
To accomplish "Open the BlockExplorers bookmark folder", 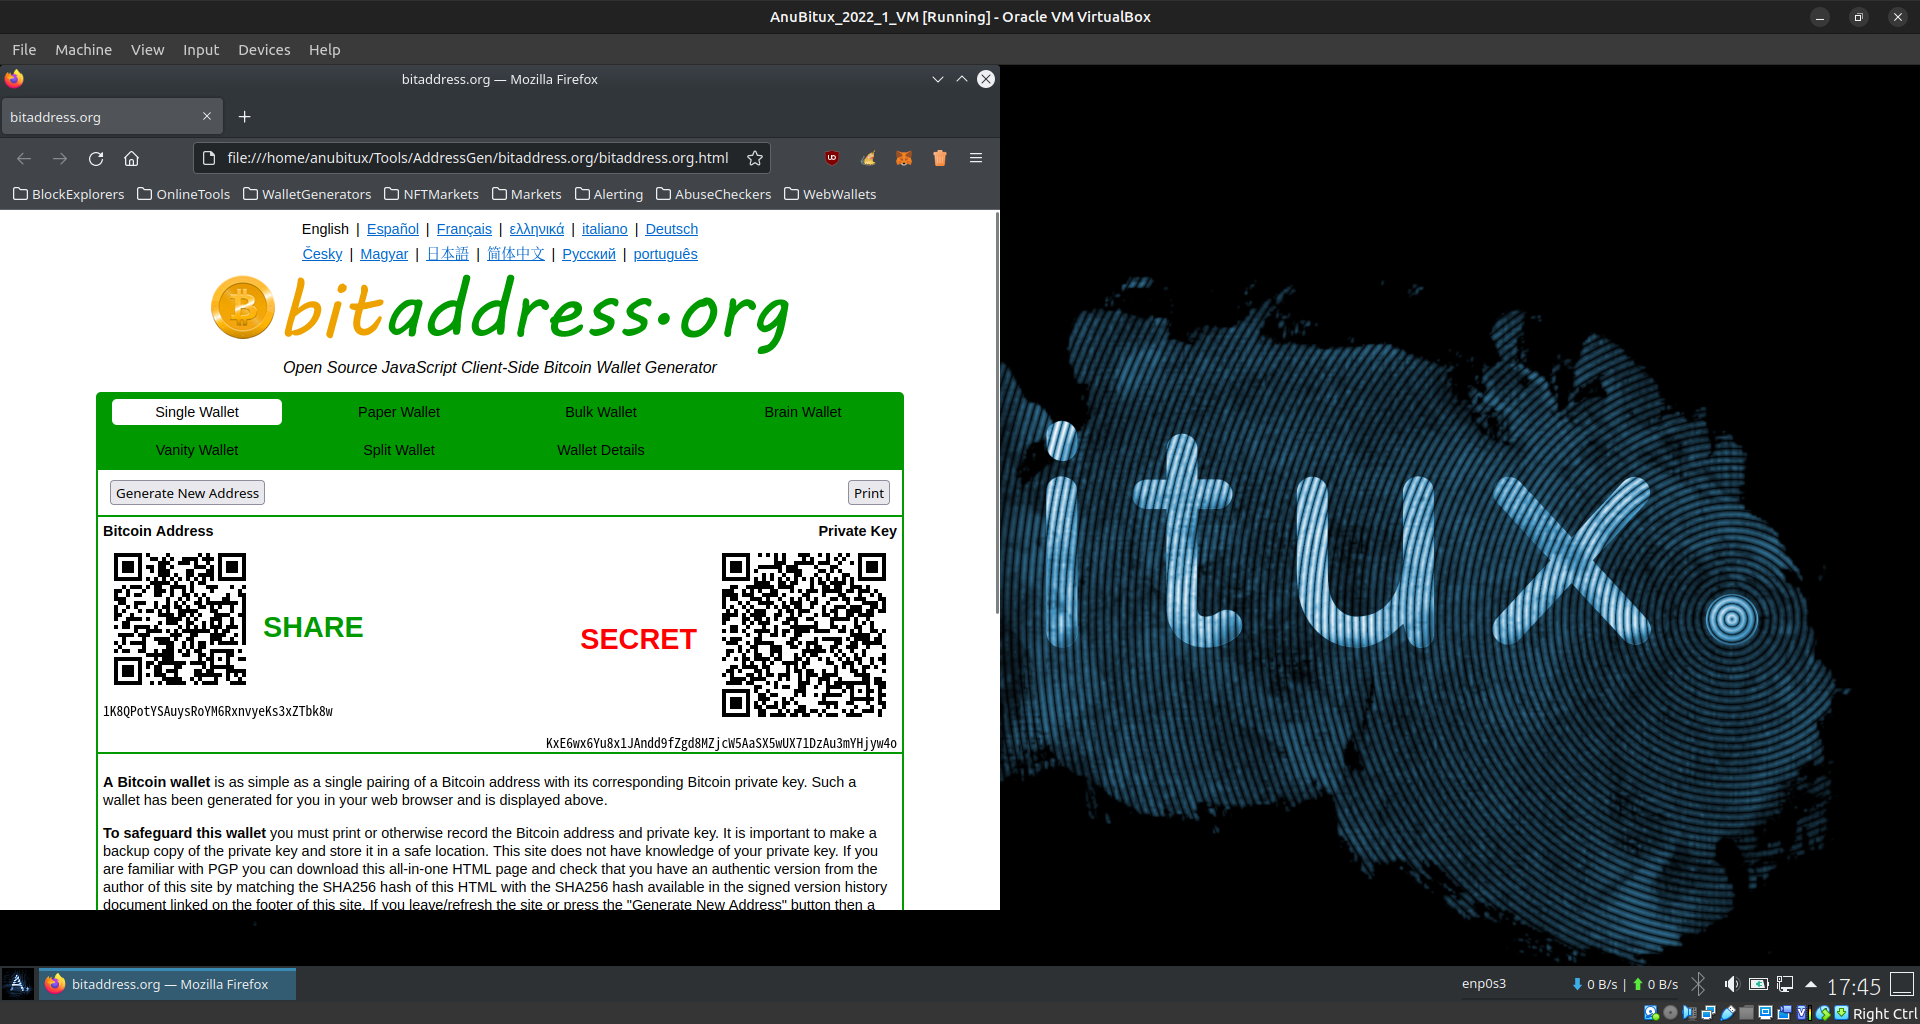I will pos(68,194).
